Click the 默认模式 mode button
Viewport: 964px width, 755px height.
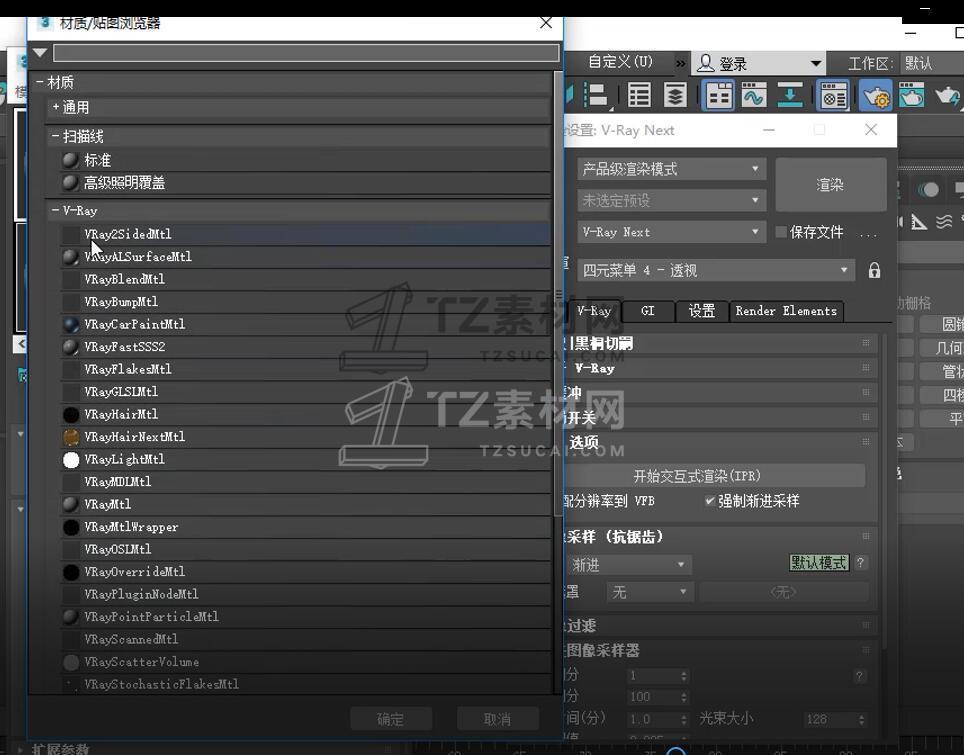[x=819, y=562]
